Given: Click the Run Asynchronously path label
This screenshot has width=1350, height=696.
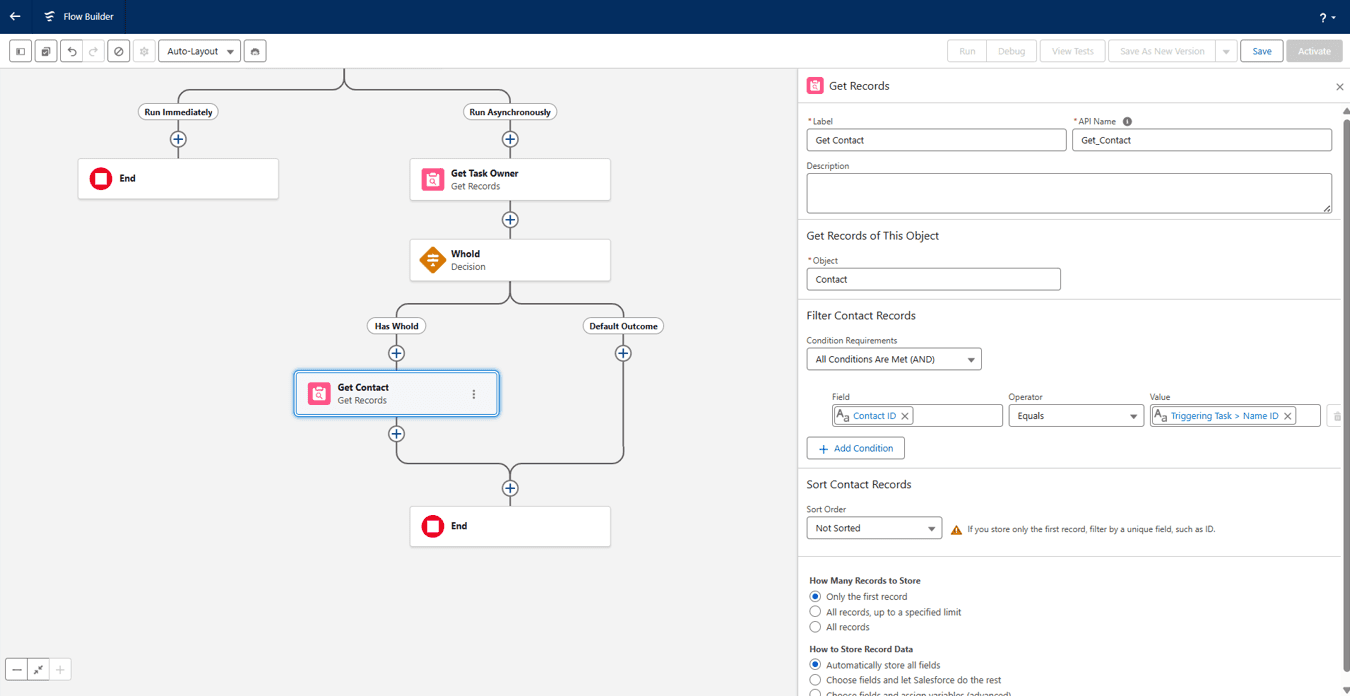Looking at the screenshot, I should 510,112.
